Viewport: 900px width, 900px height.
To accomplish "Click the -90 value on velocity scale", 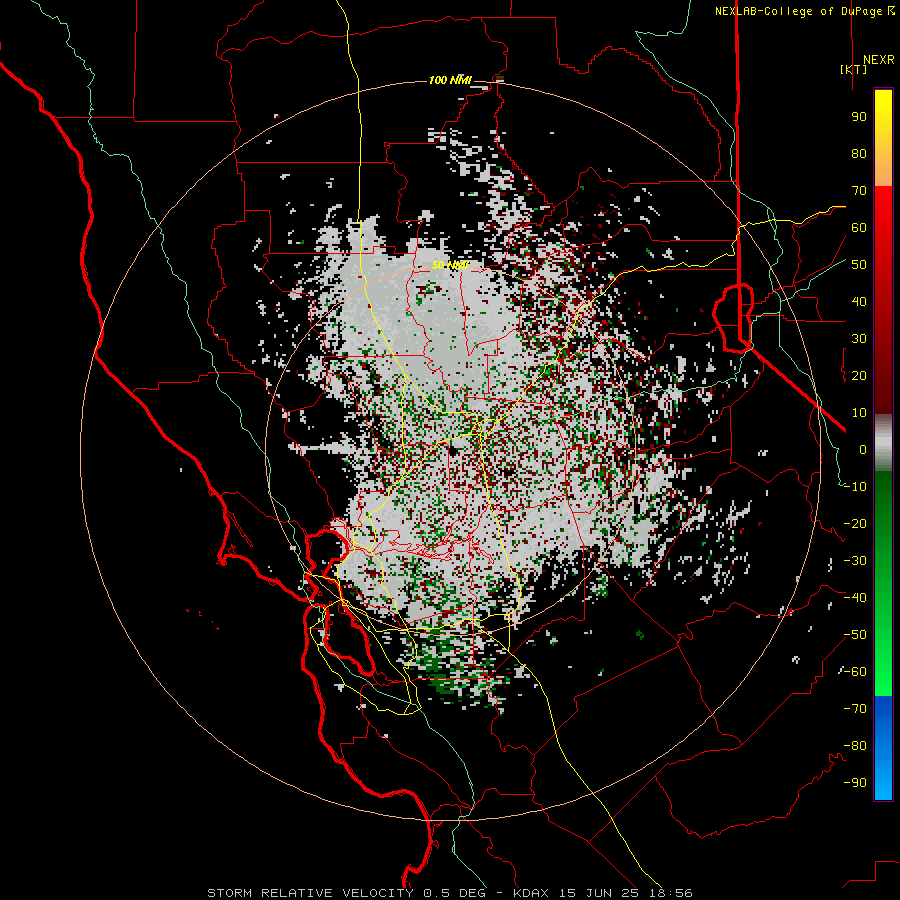I will [855, 783].
